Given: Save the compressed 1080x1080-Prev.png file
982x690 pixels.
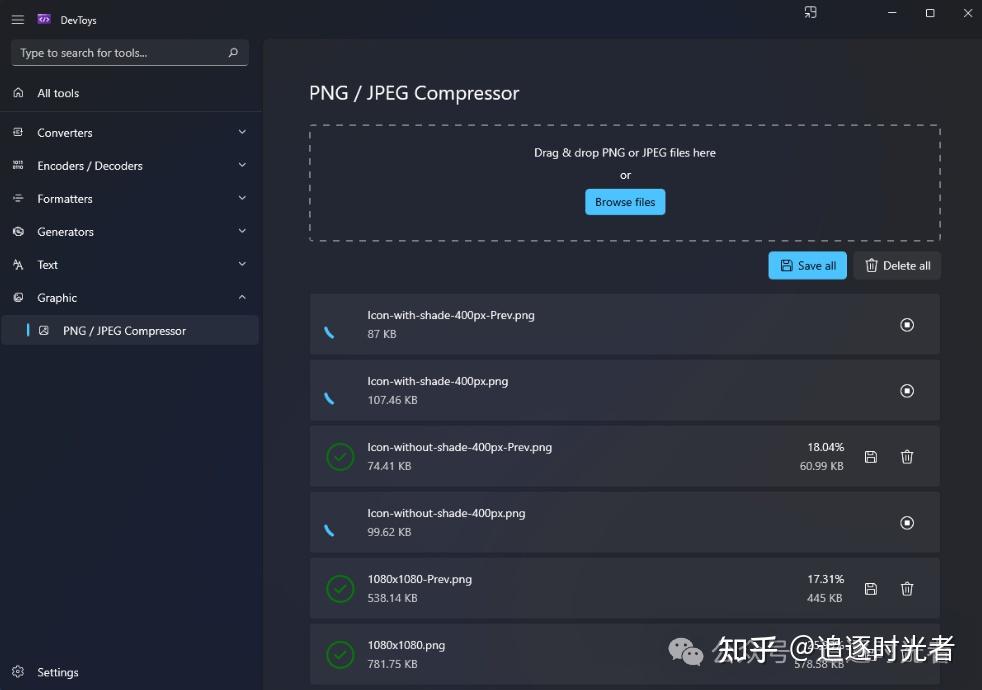Looking at the screenshot, I should (870, 589).
